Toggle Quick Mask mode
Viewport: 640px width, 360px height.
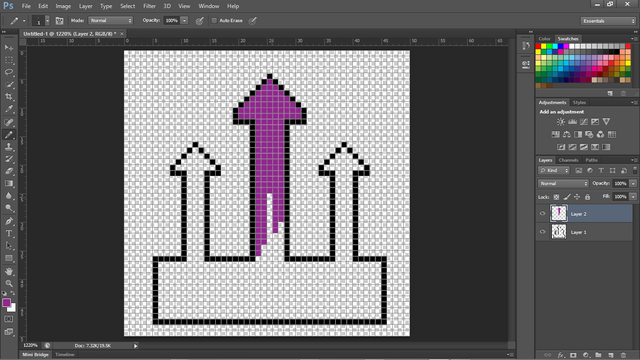pos(9,319)
